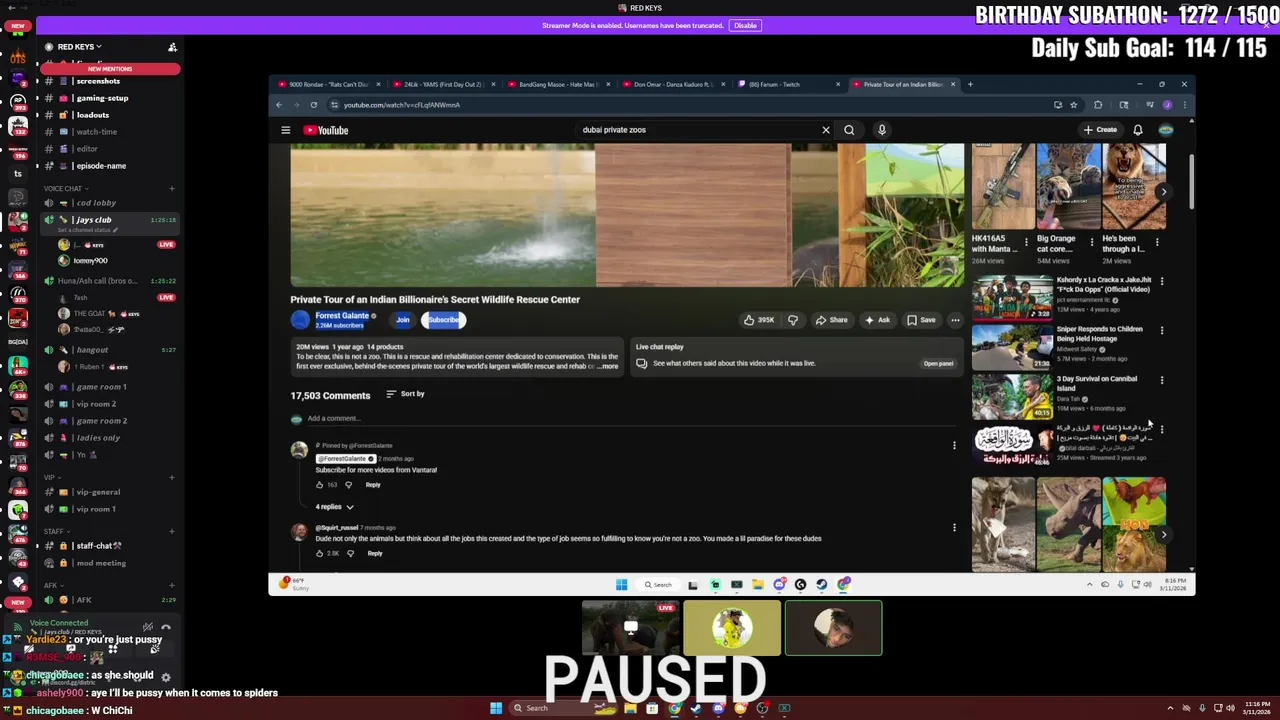Viewport: 1280px width, 720px height.
Task: Switch to Don Omar - Danza Kuduro tab
Action: click(673, 84)
